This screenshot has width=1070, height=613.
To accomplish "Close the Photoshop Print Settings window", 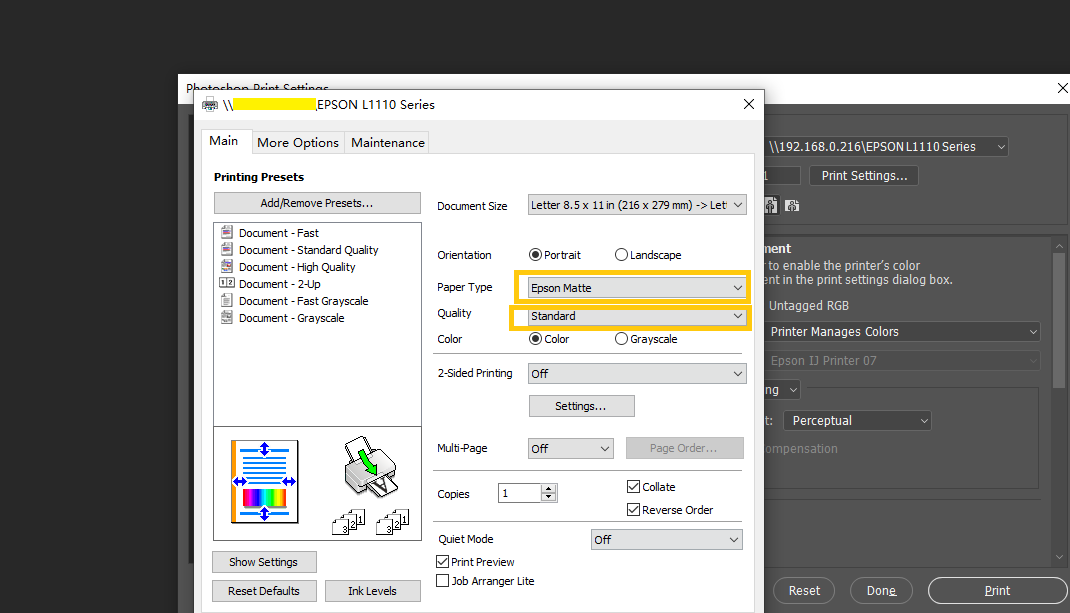I will (x=1062, y=88).
